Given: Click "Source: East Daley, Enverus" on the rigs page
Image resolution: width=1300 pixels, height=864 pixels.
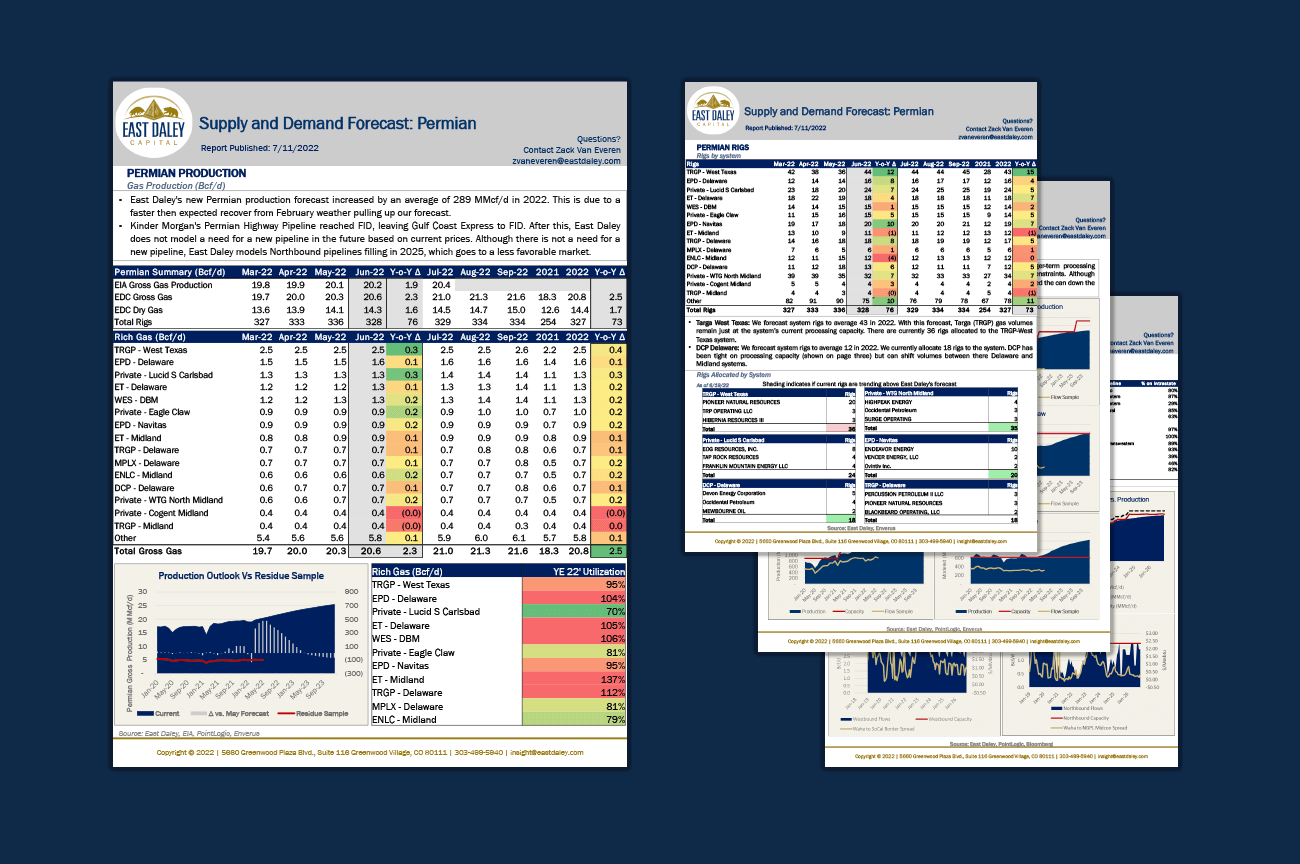Looking at the screenshot, I should click(x=861, y=527).
